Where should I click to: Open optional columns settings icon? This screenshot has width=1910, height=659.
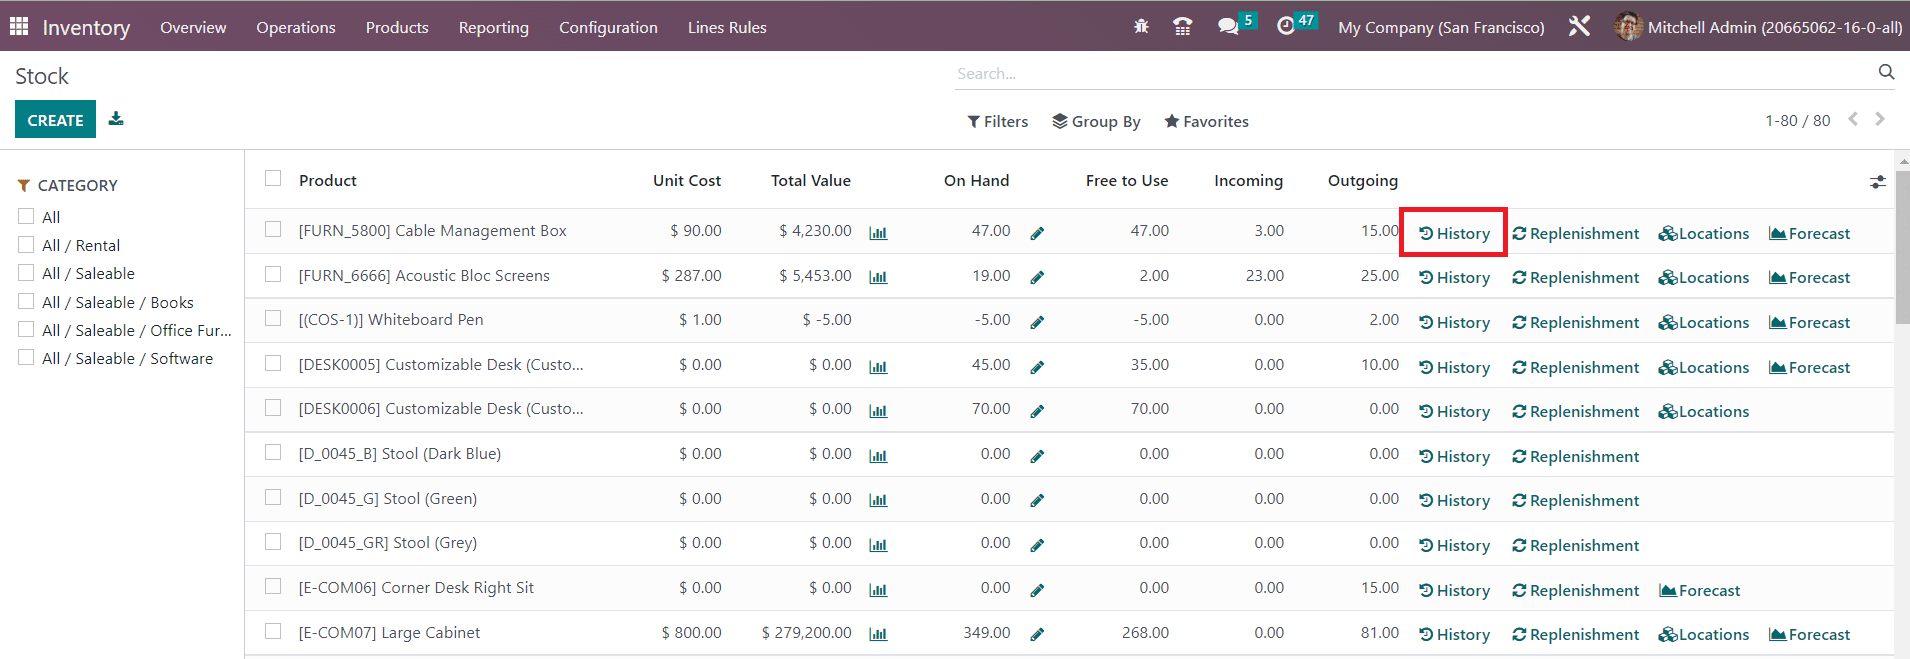pyautogui.click(x=1877, y=182)
